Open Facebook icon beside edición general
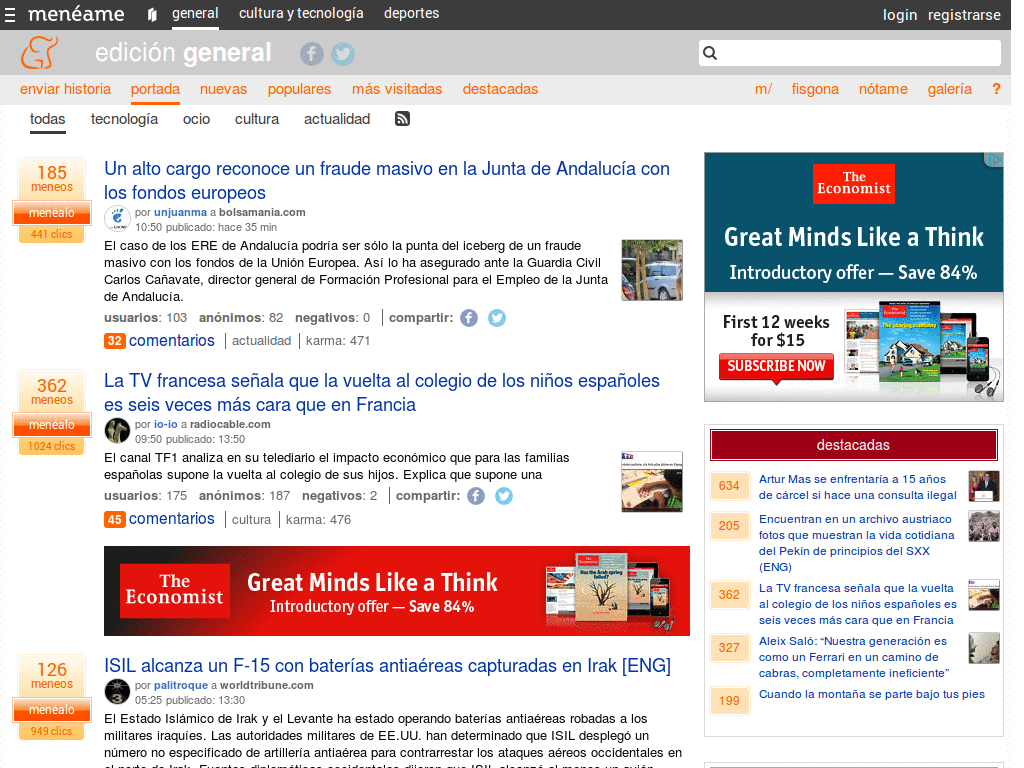This screenshot has width=1024, height=768. (x=312, y=54)
